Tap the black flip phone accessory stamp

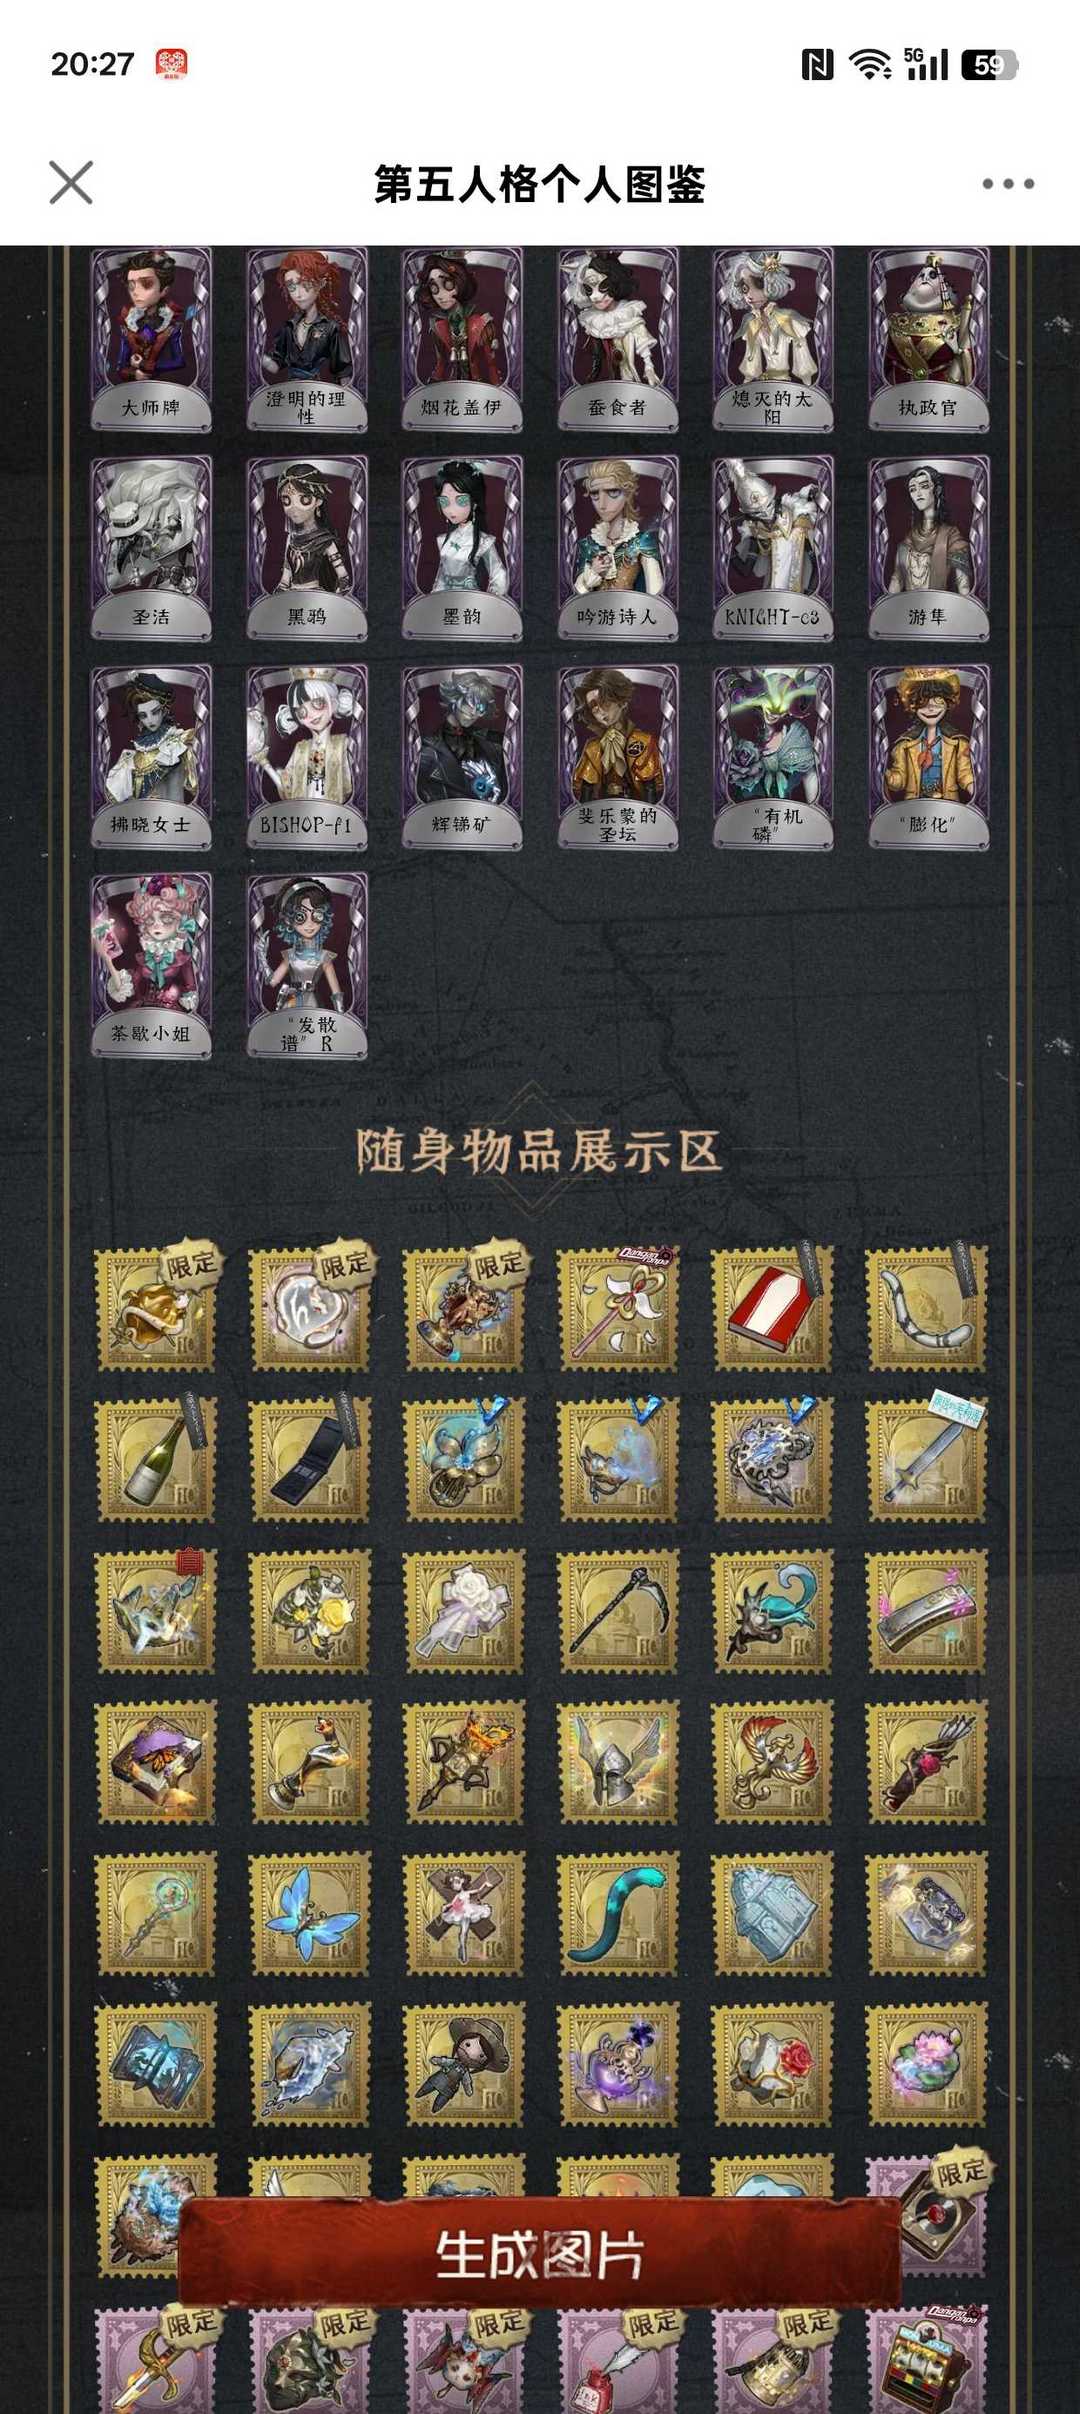click(x=309, y=1460)
